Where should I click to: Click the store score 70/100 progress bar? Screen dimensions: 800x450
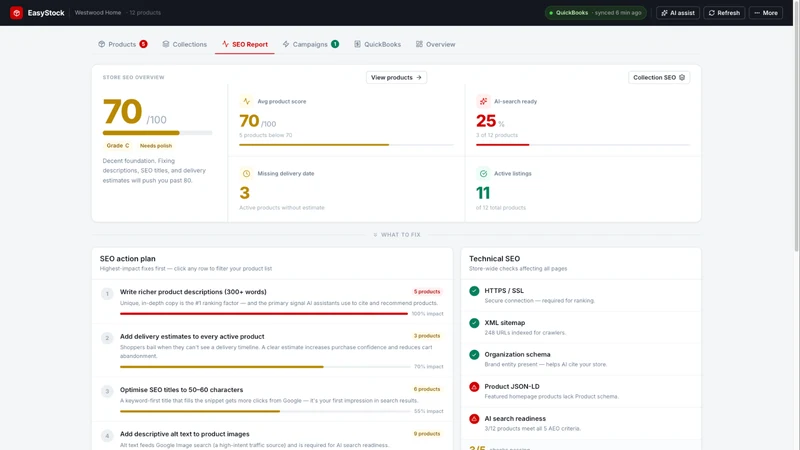[x=157, y=133]
